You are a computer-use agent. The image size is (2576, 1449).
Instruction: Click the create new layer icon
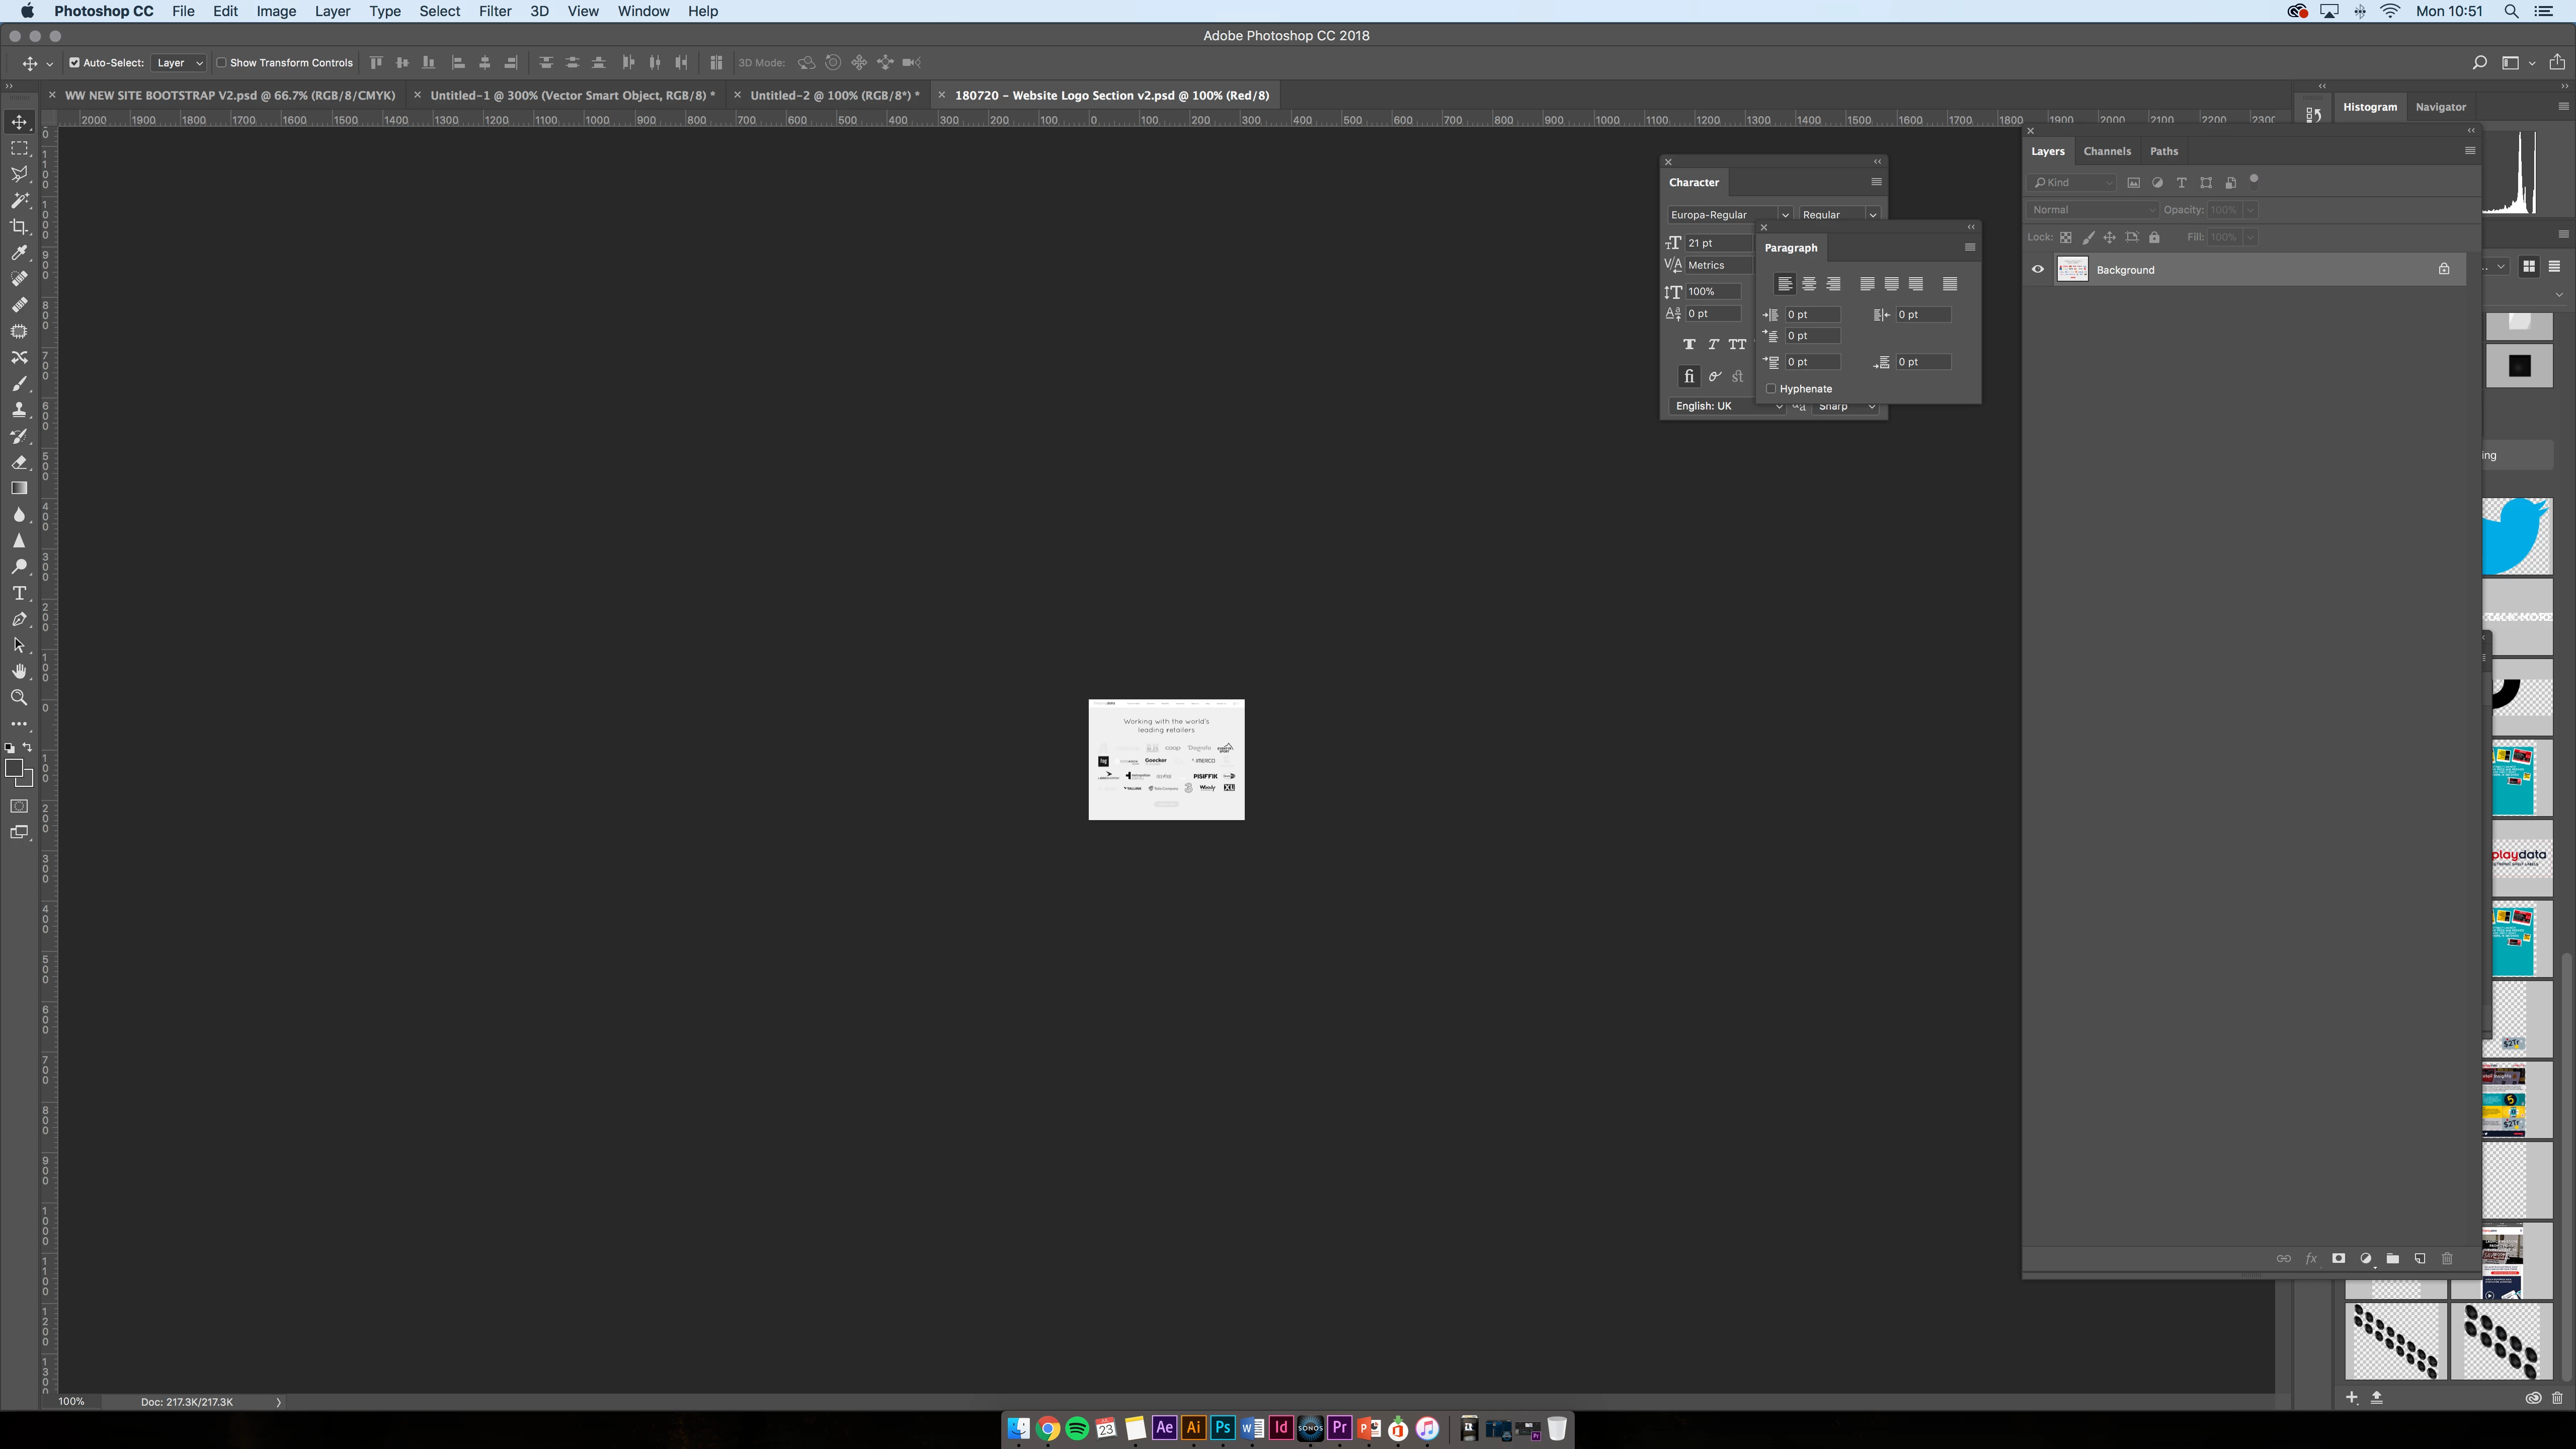click(2420, 1258)
